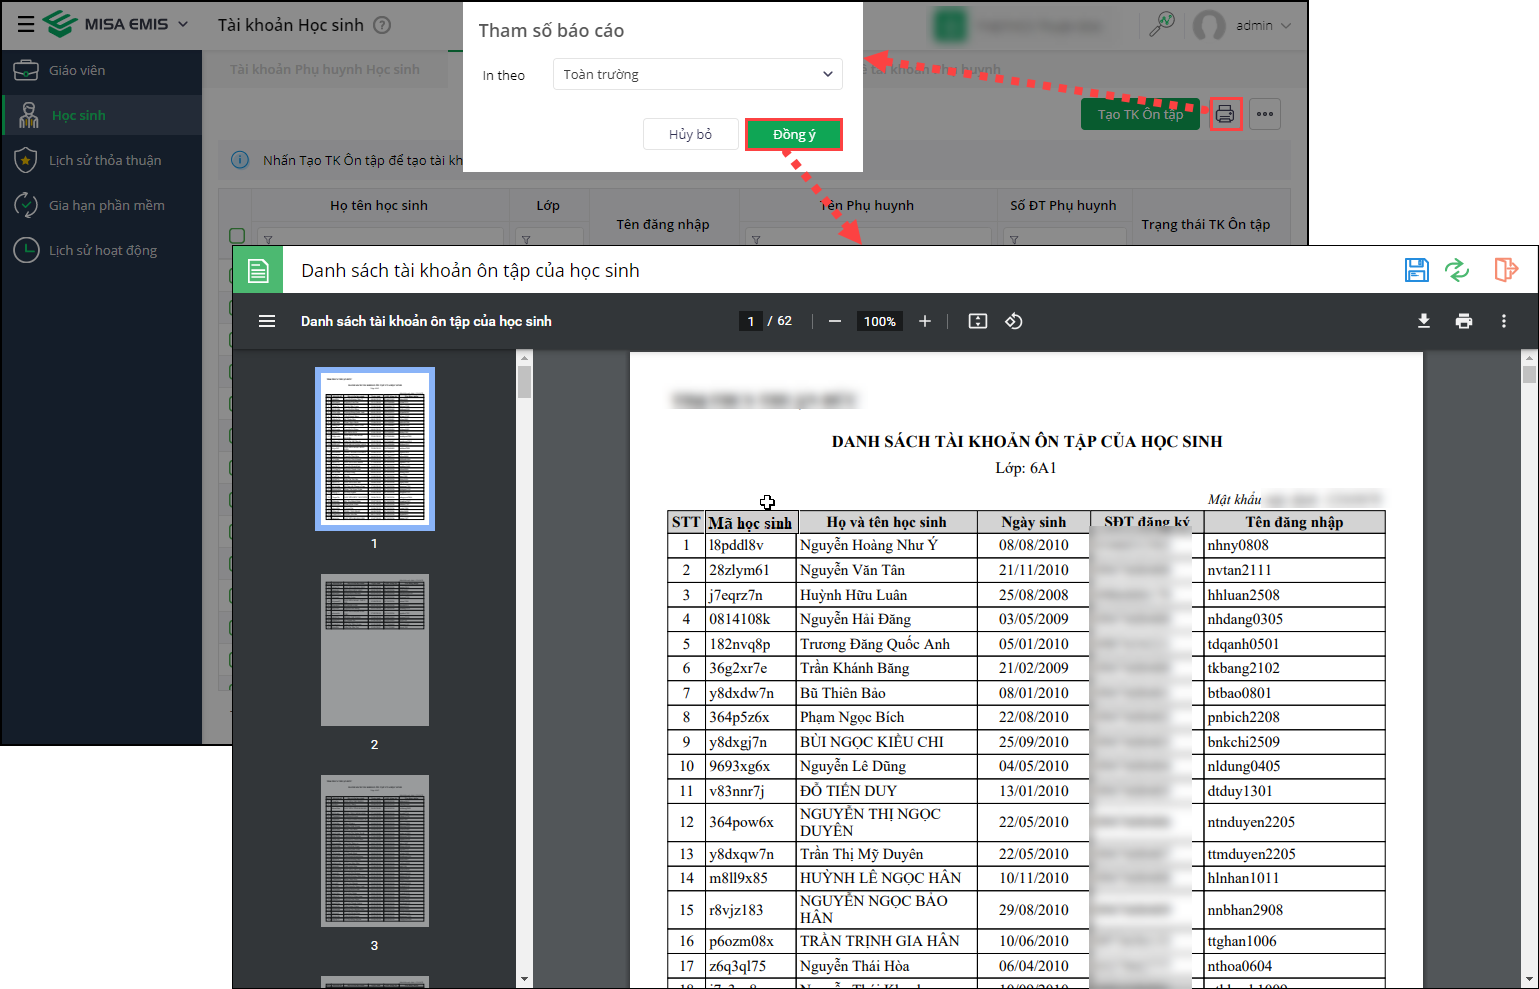Switch to Tài khoản Phụ huynh Học sinh tab
Viewport: 1539px width, 989px height.
325,69
